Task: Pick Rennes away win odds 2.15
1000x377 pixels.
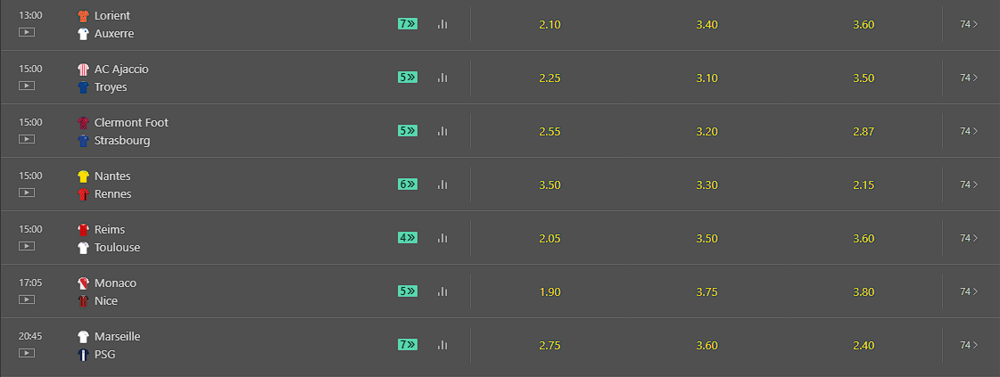Action: [864, 185]
